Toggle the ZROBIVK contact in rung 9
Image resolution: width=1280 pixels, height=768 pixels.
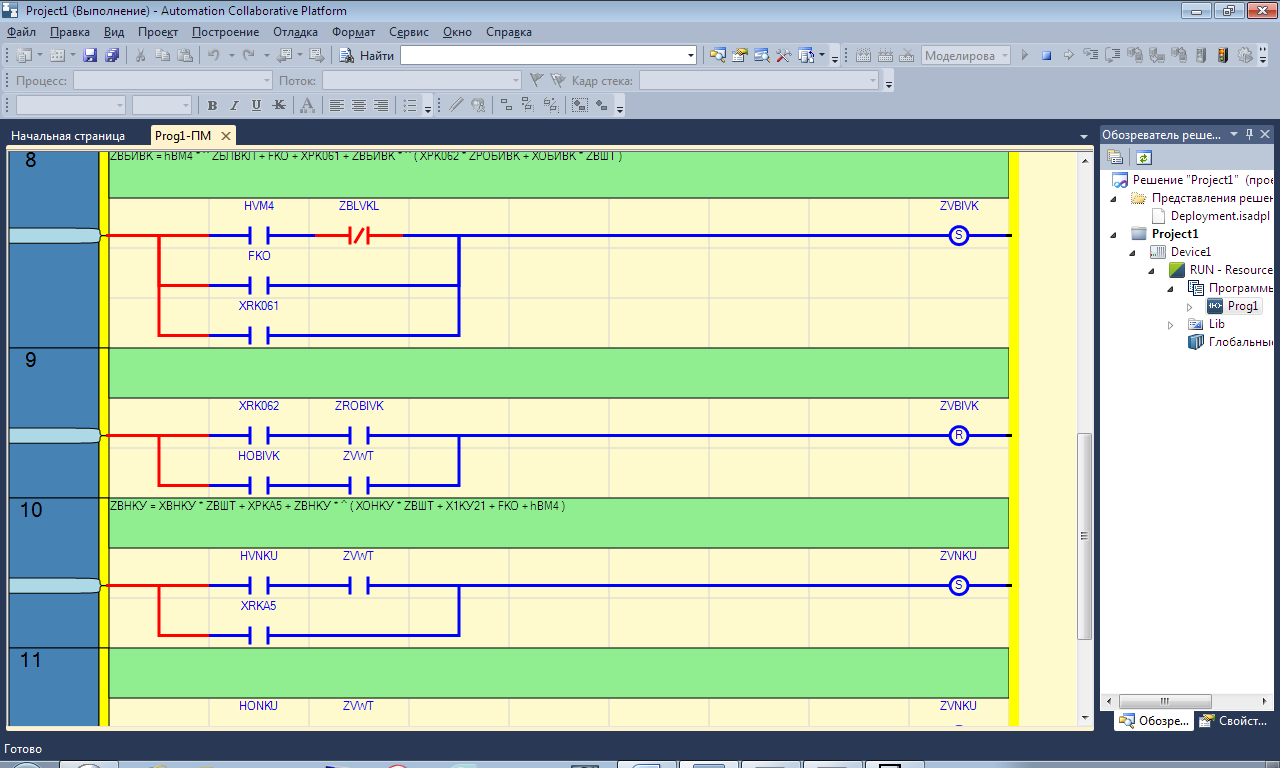(x=359, y=436)
